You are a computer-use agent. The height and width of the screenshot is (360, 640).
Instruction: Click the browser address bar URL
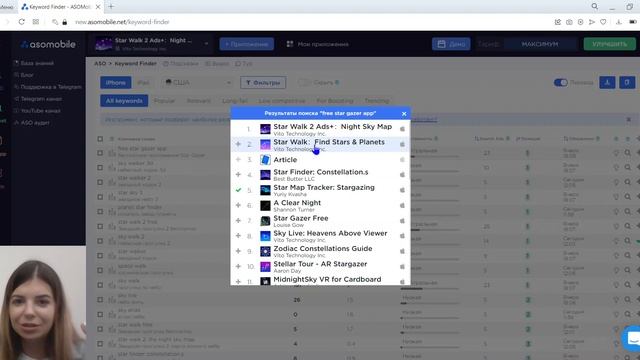[122, 22]
